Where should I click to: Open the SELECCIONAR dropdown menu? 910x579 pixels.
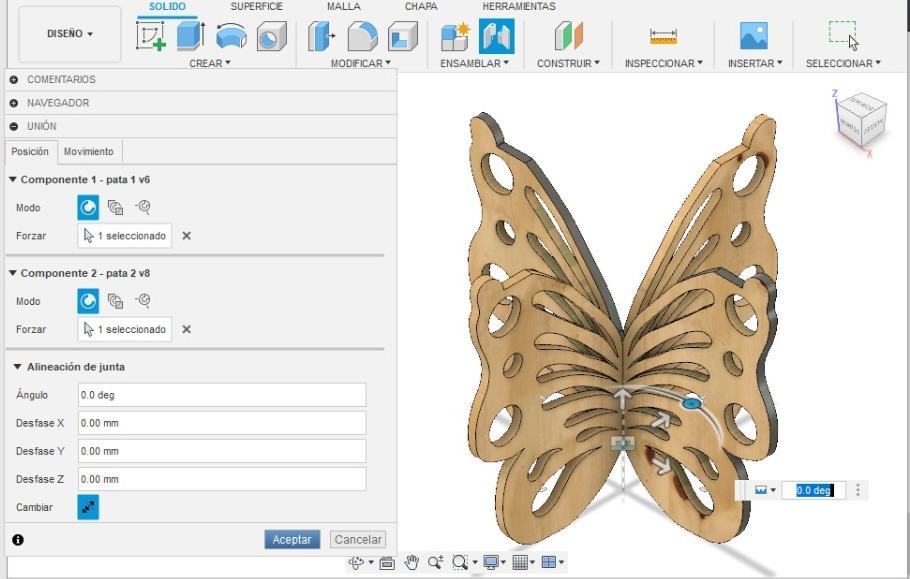click(x=843, y=63)
